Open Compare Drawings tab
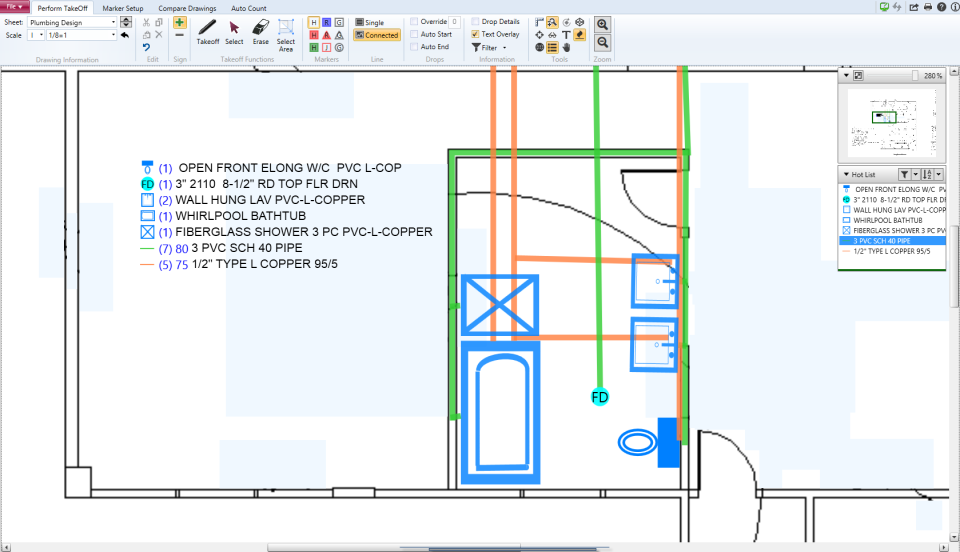 pos(187,8)
